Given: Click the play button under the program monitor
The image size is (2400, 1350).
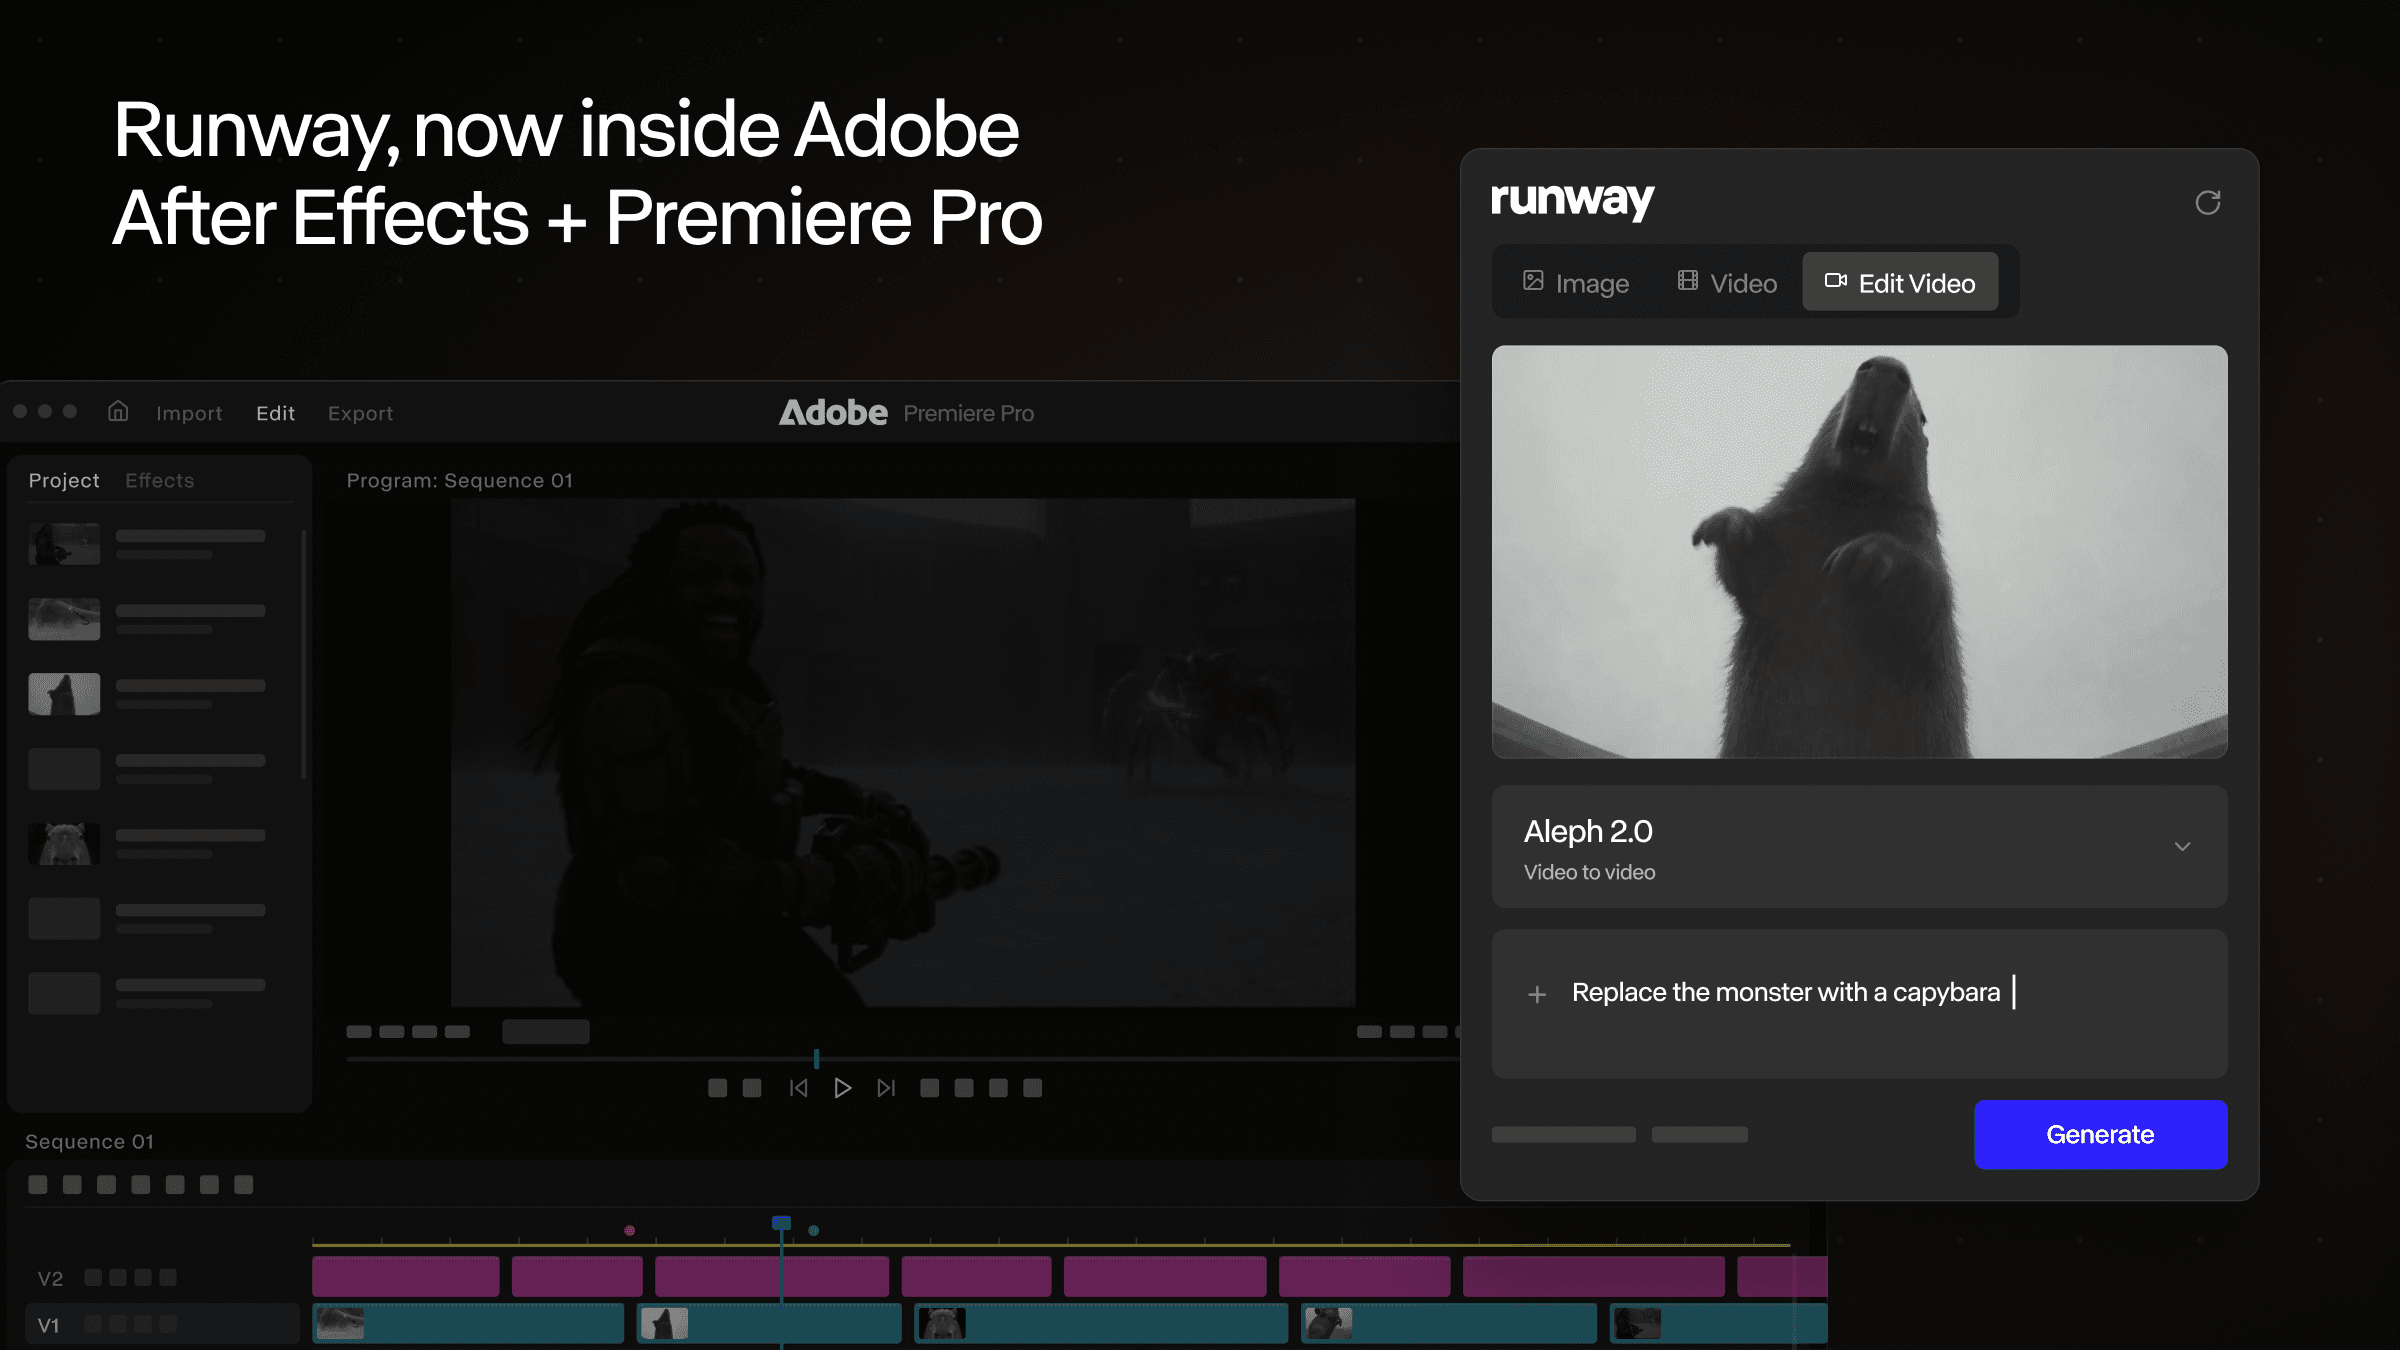Looking at the screenshot, I should click(x=842, y=1088).
